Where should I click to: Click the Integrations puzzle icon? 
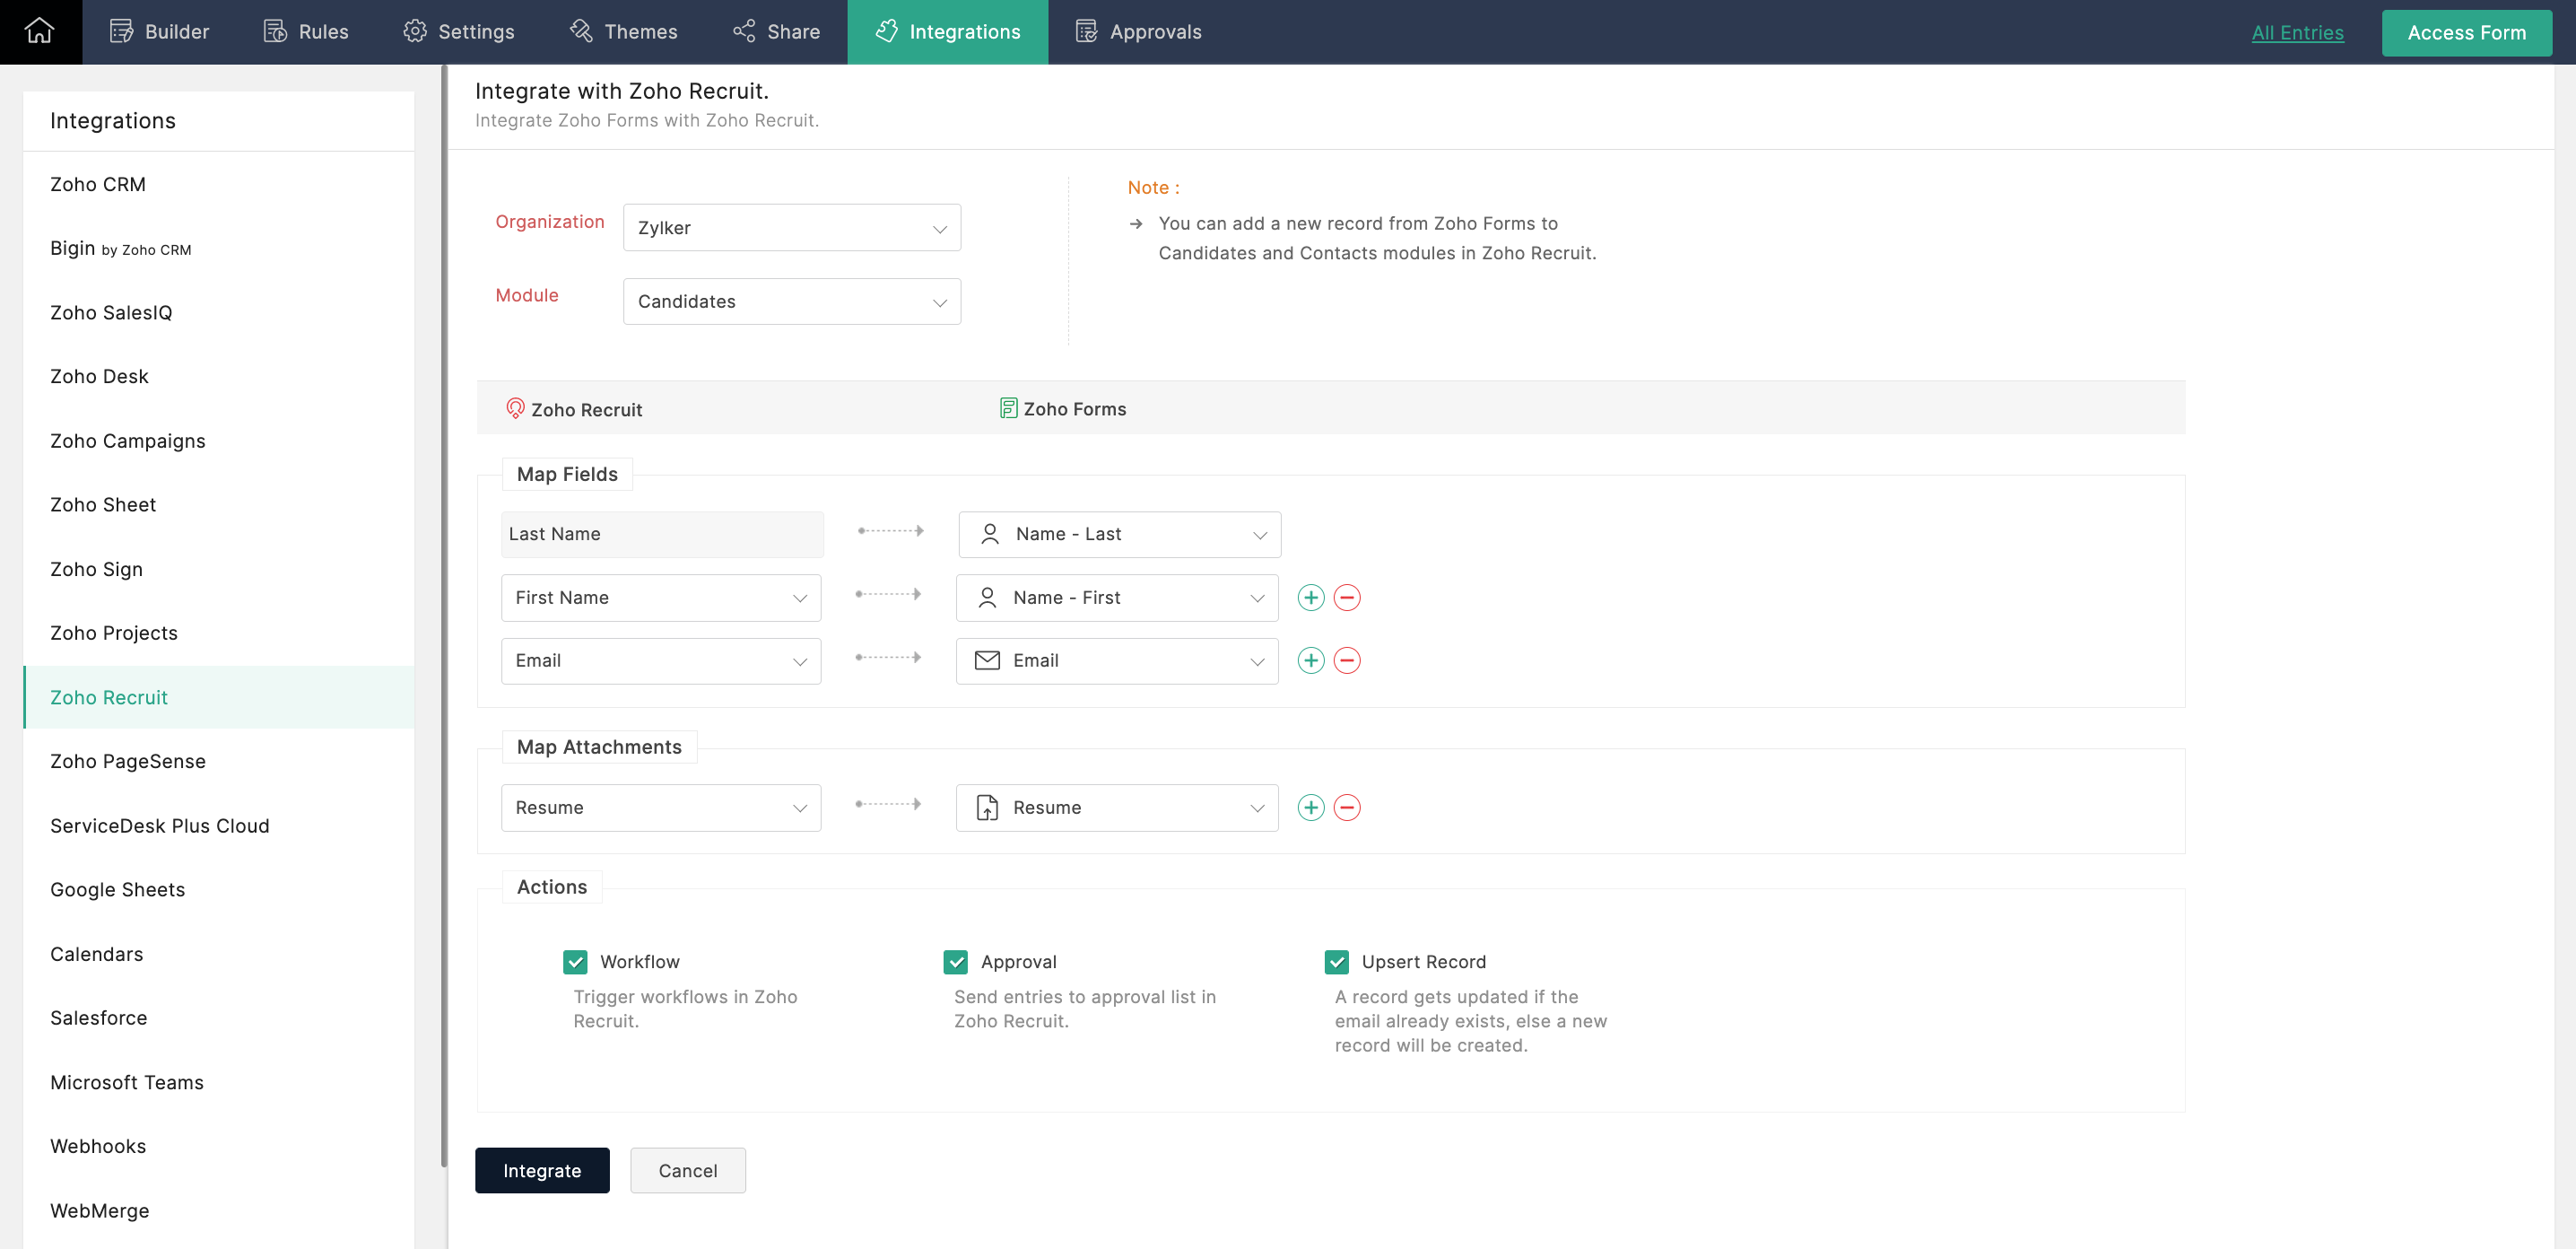pyautogui.click(x=886, y=31)
